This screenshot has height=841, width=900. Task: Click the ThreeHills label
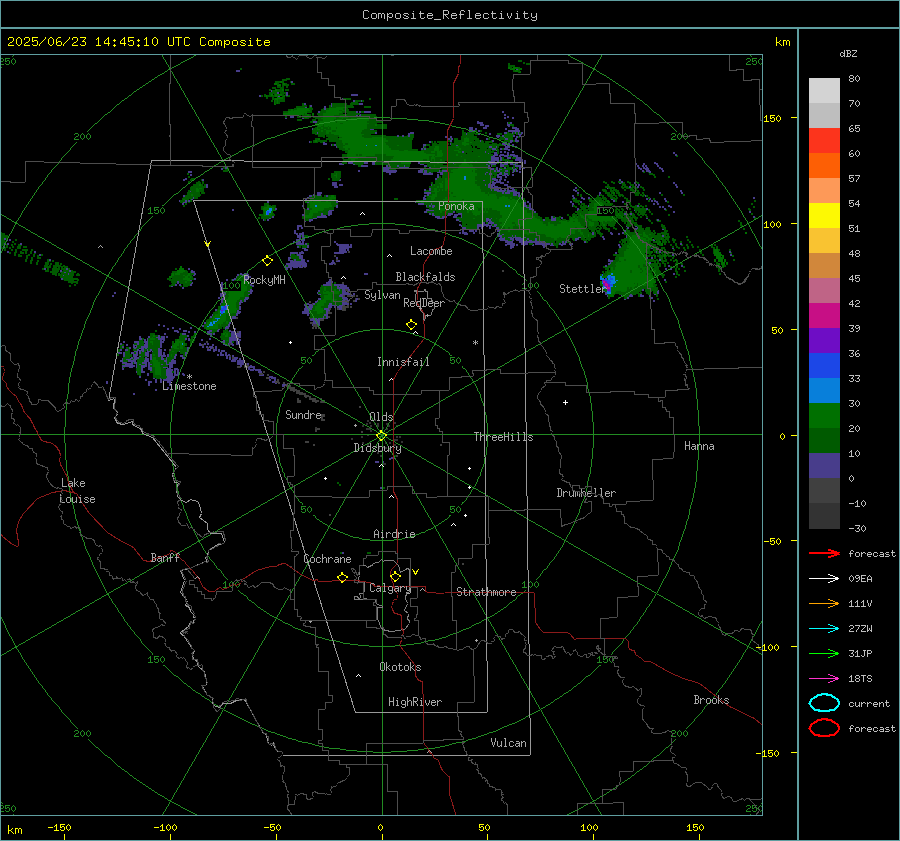coord(503,437)
